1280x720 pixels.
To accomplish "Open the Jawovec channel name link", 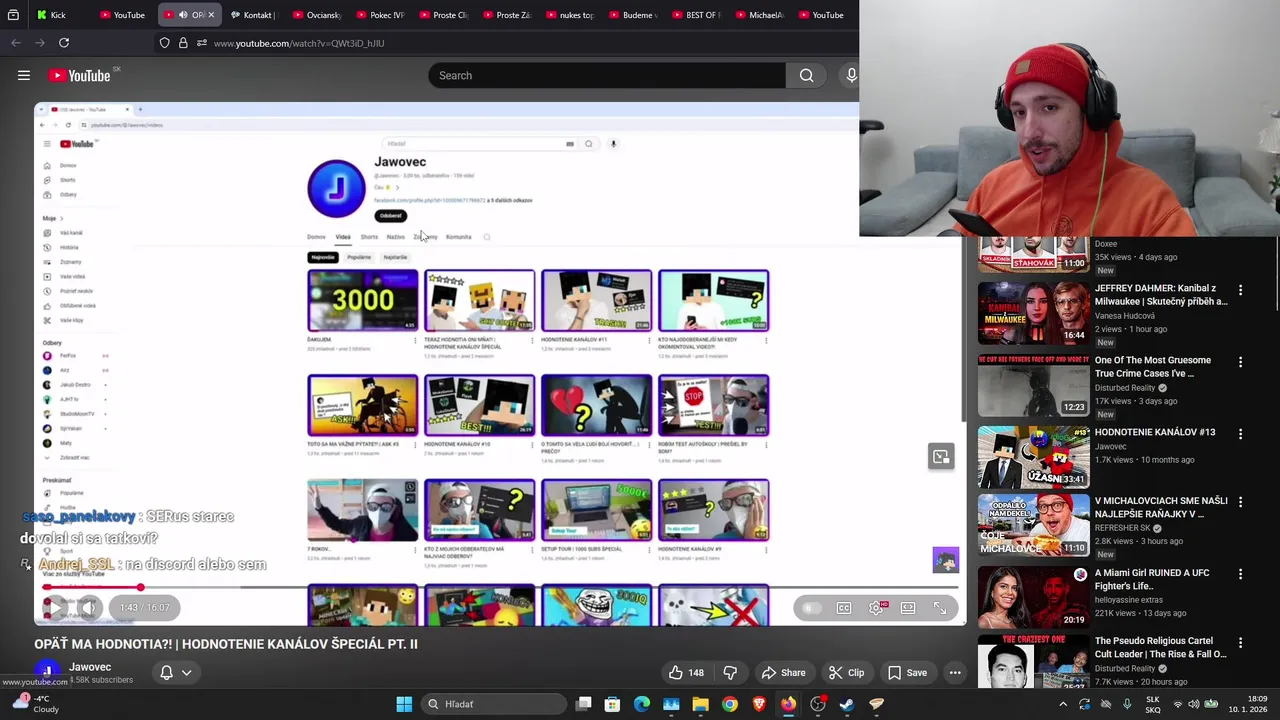I will [90, 667].
